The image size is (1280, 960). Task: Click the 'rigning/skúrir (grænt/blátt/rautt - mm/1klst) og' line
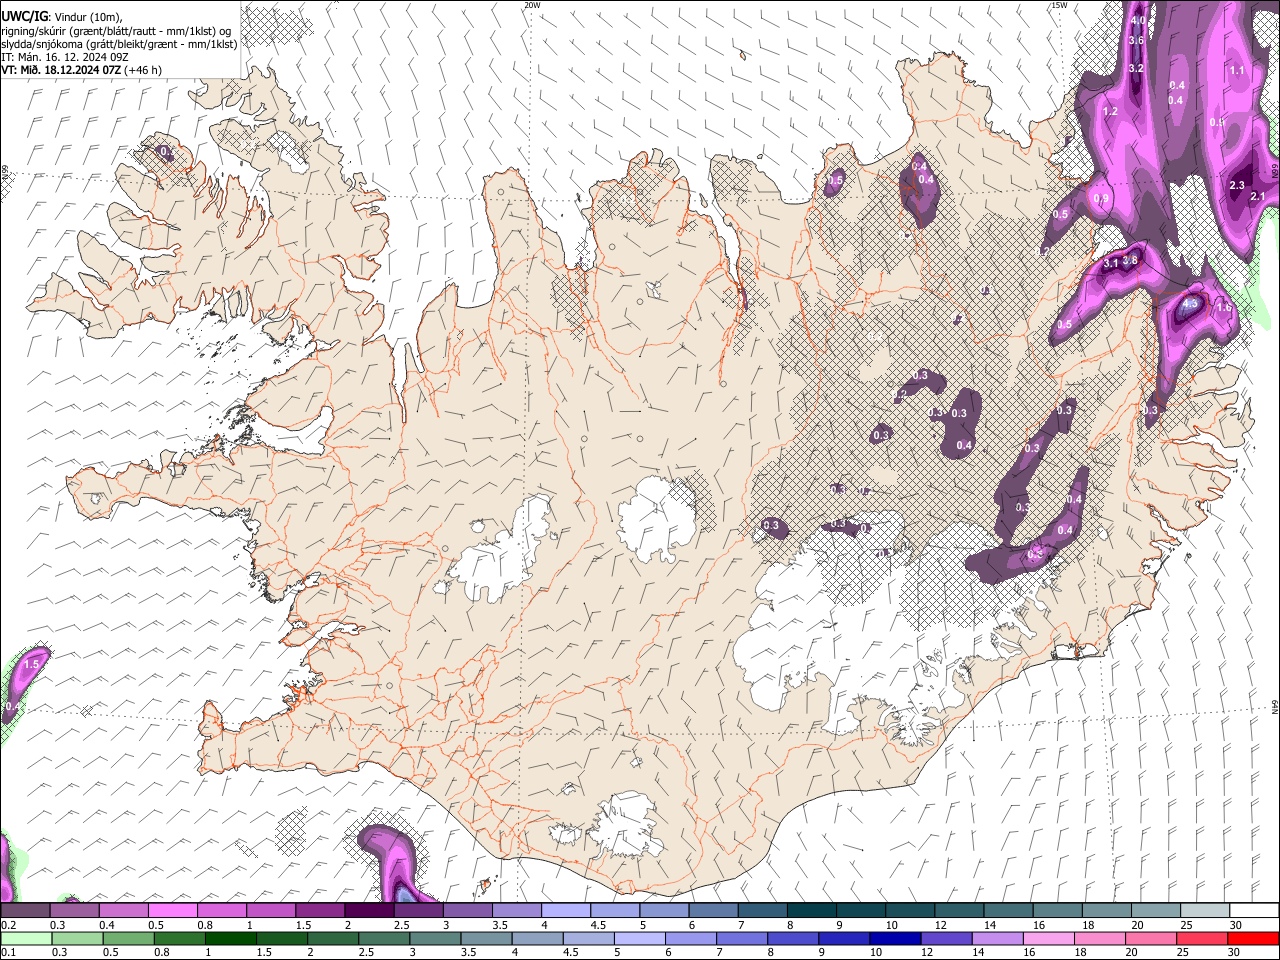(115, 31)
